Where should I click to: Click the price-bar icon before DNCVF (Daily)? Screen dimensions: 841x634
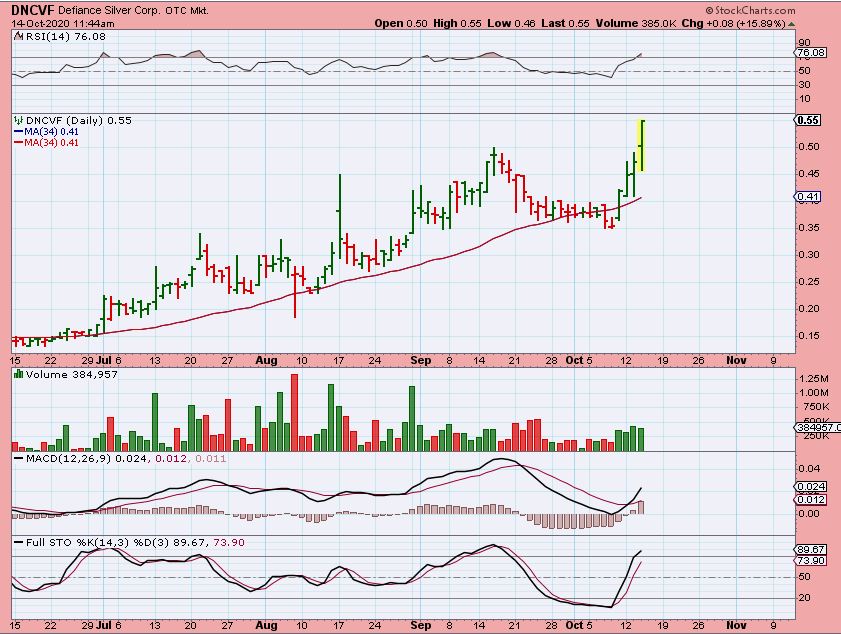pyautogui.click(x=18, y=121)
